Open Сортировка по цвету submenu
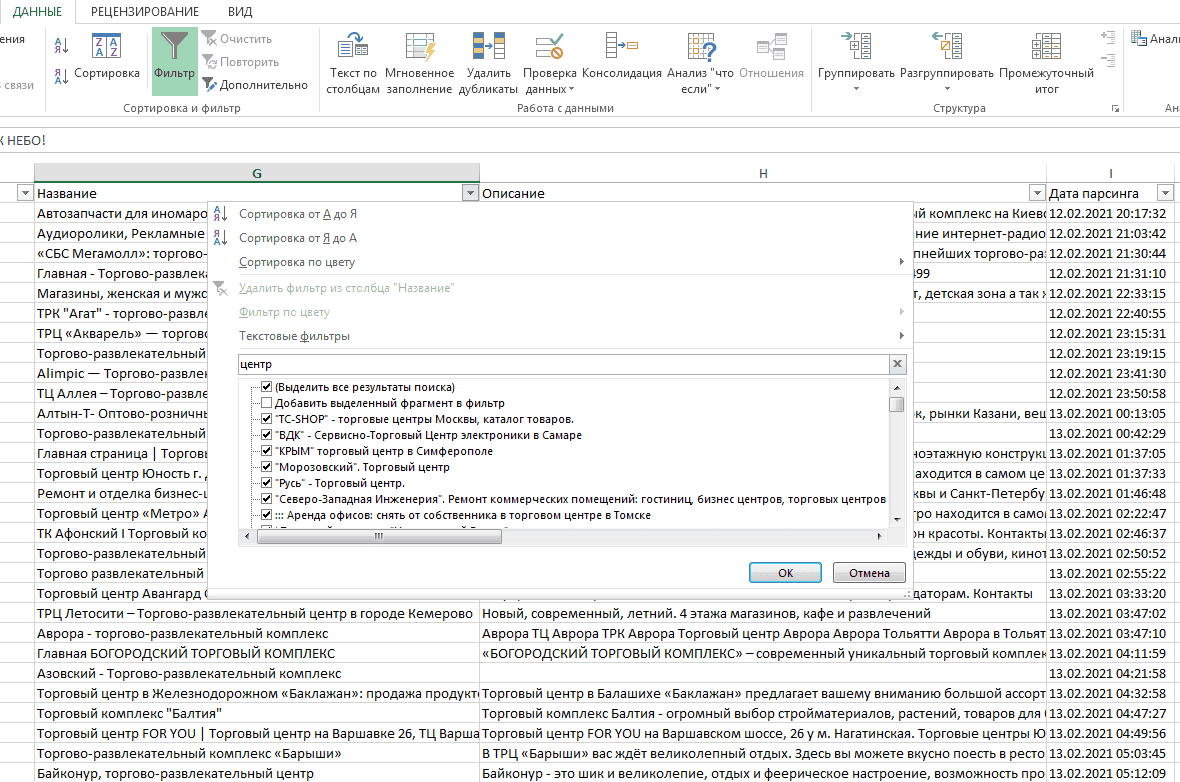The height and width of the screenshot is (782, 1180). pos(559,262)
